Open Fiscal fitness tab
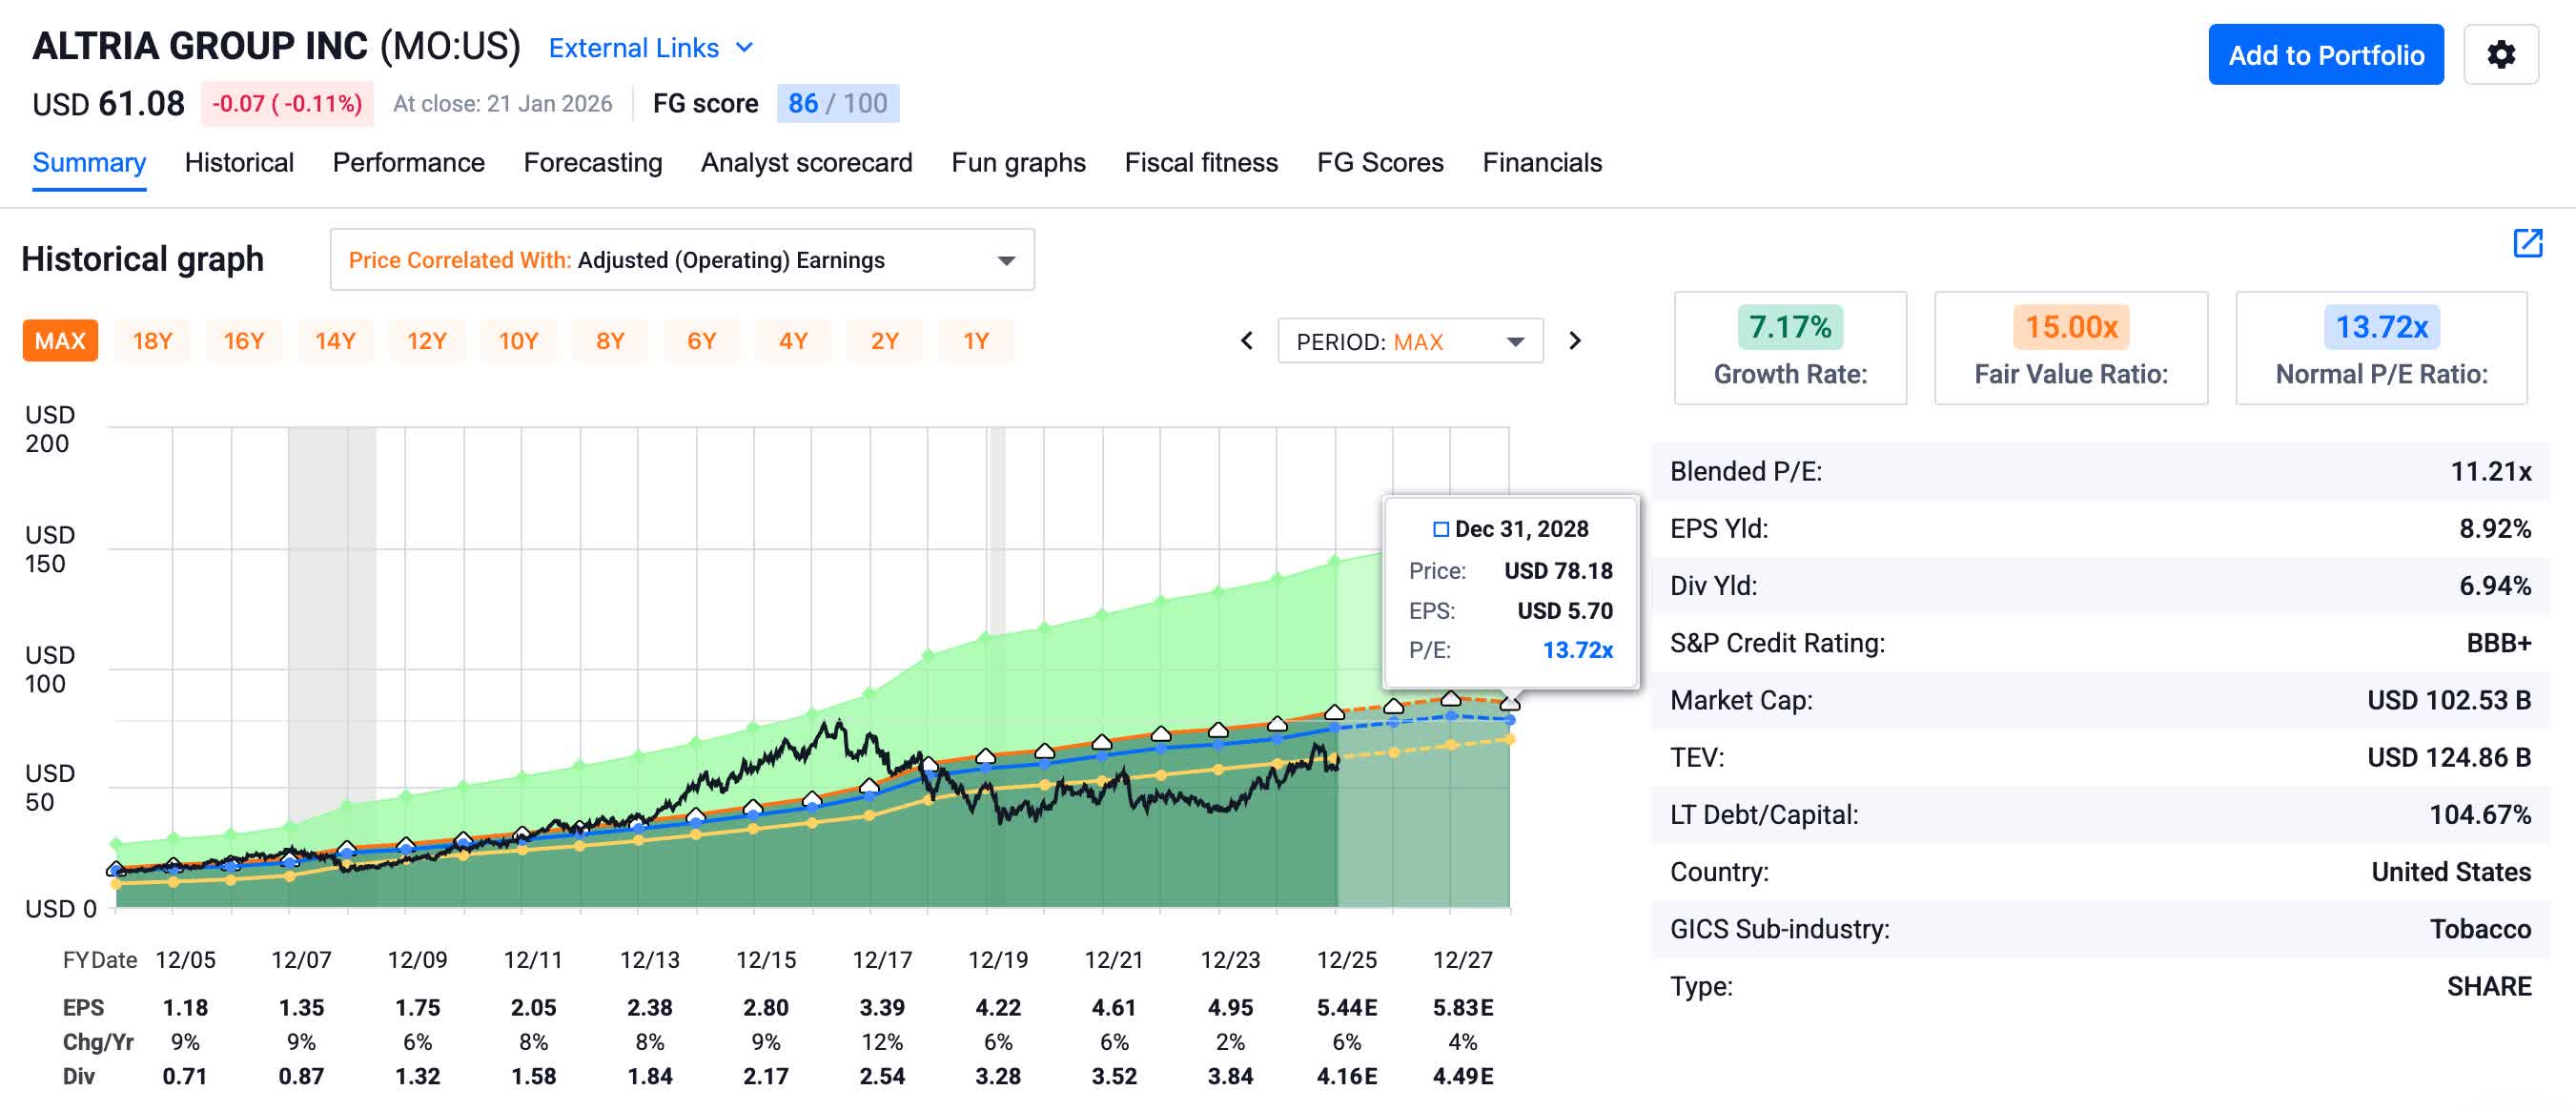 [1201, 162]
